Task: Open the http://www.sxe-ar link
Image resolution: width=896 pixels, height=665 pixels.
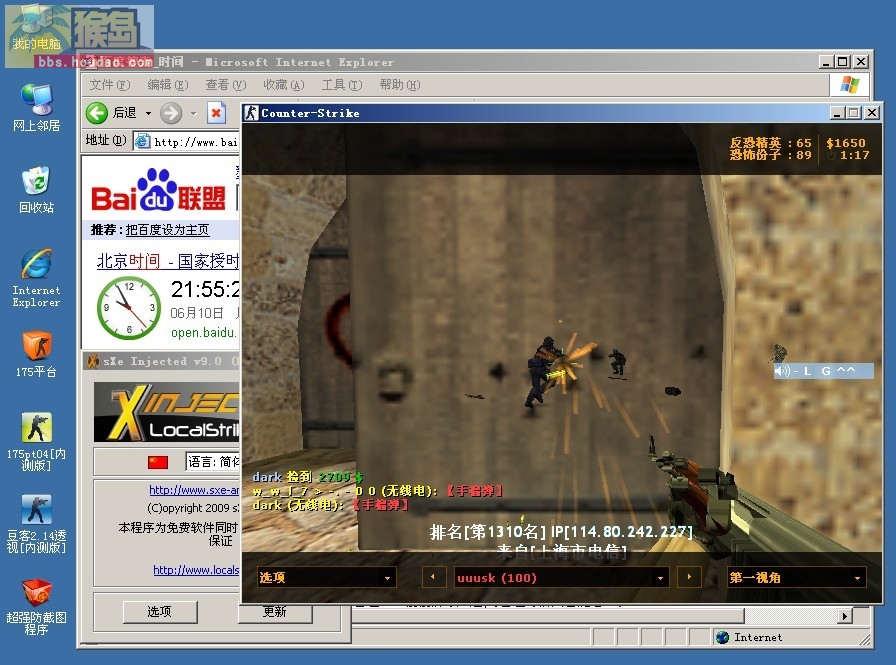Action: [194, 490]
